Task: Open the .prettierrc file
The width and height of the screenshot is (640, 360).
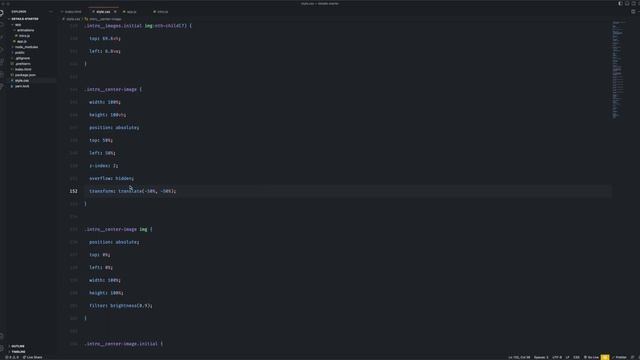Action: coord(23,64)
